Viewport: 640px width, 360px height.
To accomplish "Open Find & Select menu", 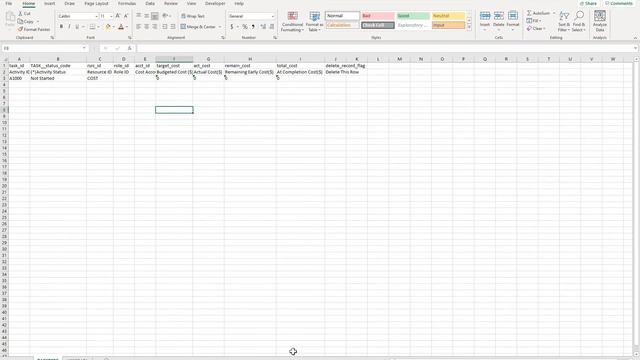I will [x=578, y=22].
